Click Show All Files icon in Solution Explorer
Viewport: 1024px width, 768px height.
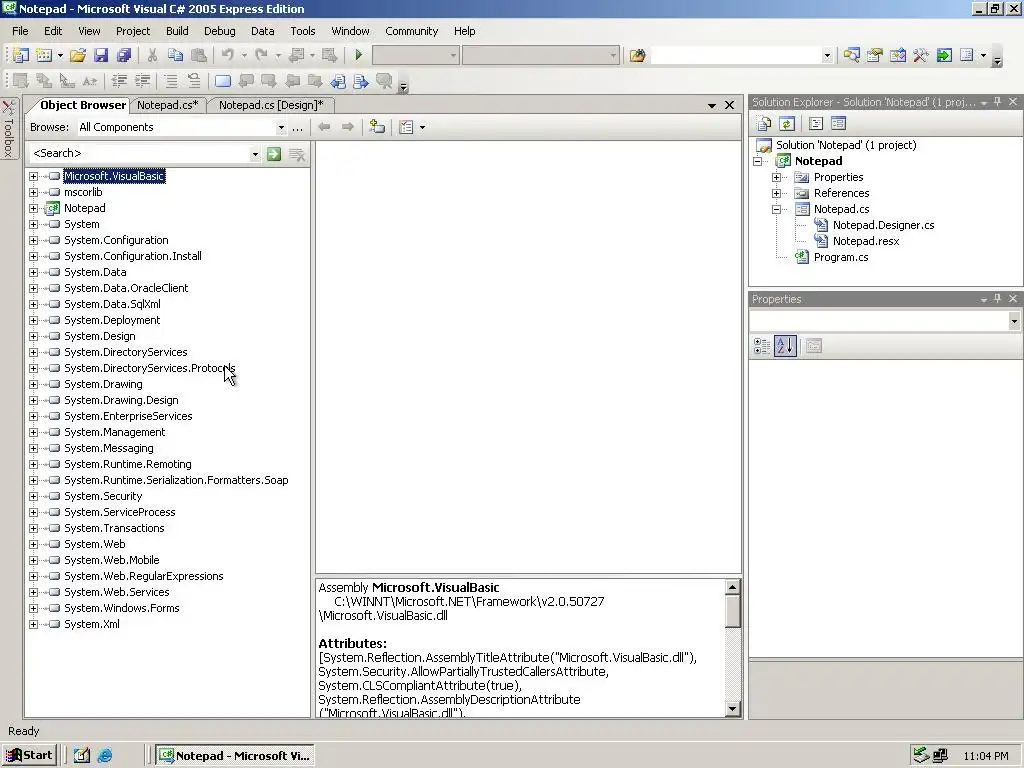764,123
